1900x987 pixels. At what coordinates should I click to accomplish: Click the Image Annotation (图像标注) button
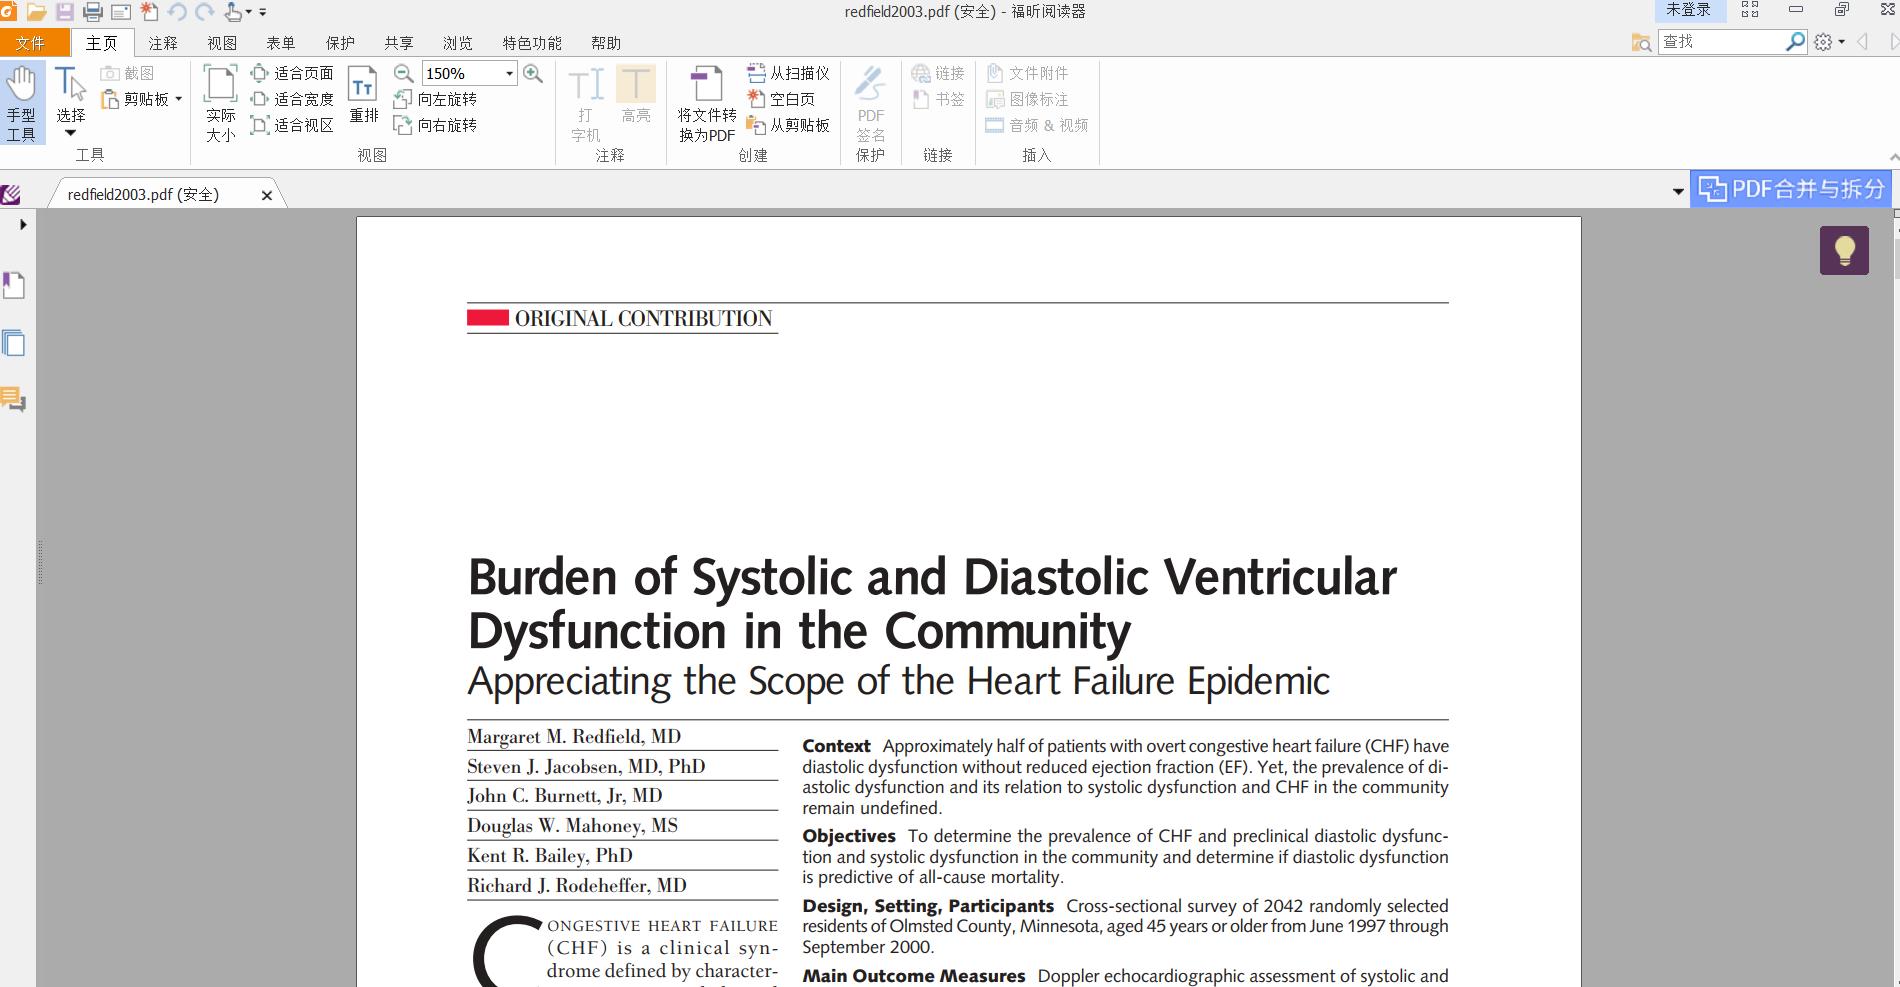1027,99
